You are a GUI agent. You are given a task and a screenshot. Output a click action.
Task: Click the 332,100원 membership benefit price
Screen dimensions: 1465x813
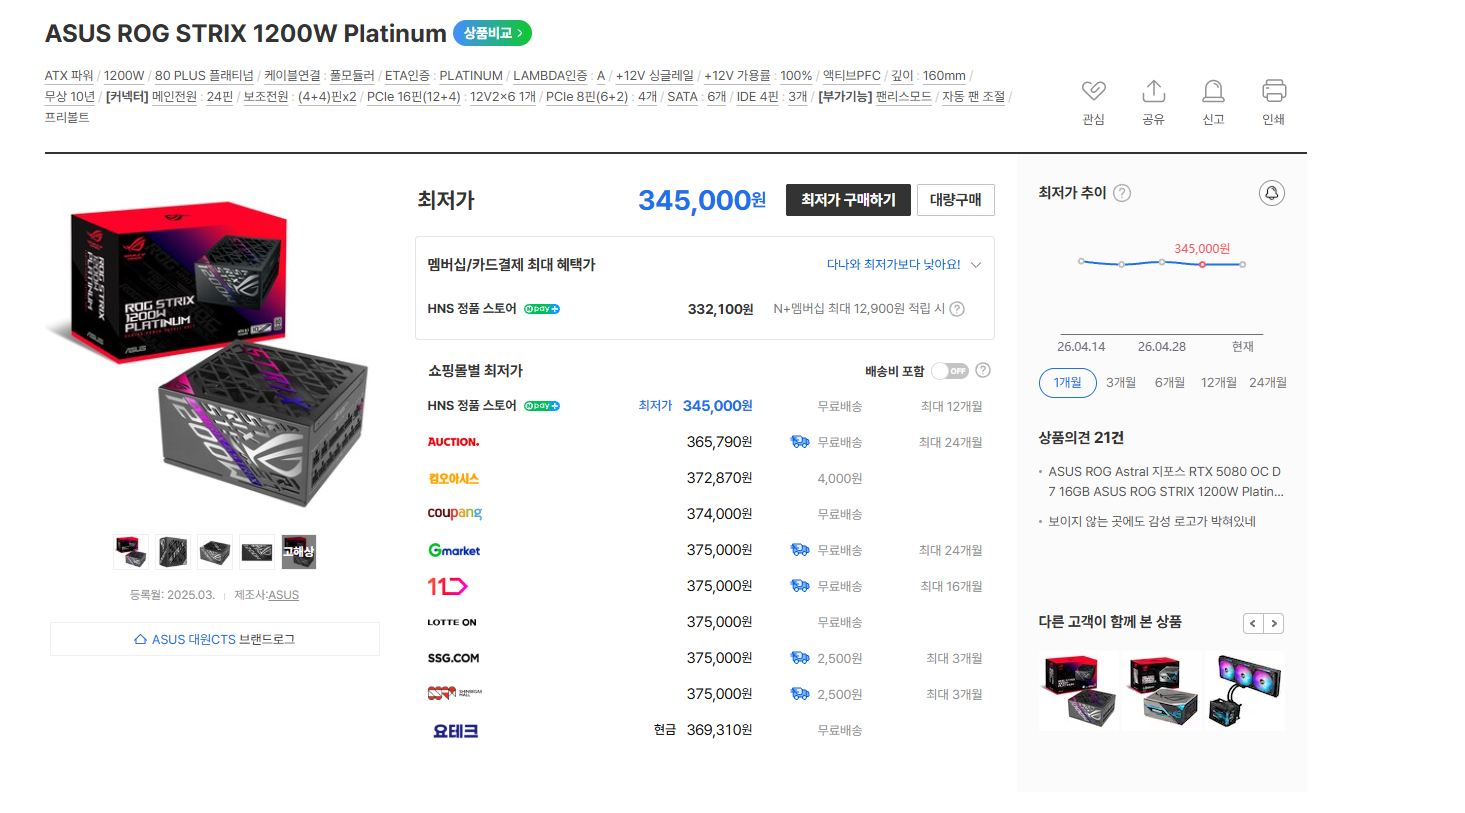(721, 309)
